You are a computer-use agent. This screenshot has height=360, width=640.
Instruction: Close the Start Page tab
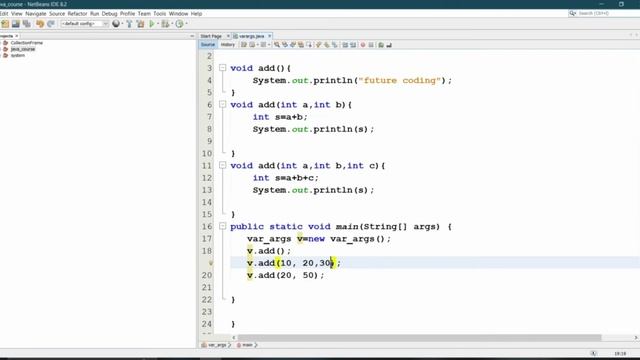tap(228, 36)
